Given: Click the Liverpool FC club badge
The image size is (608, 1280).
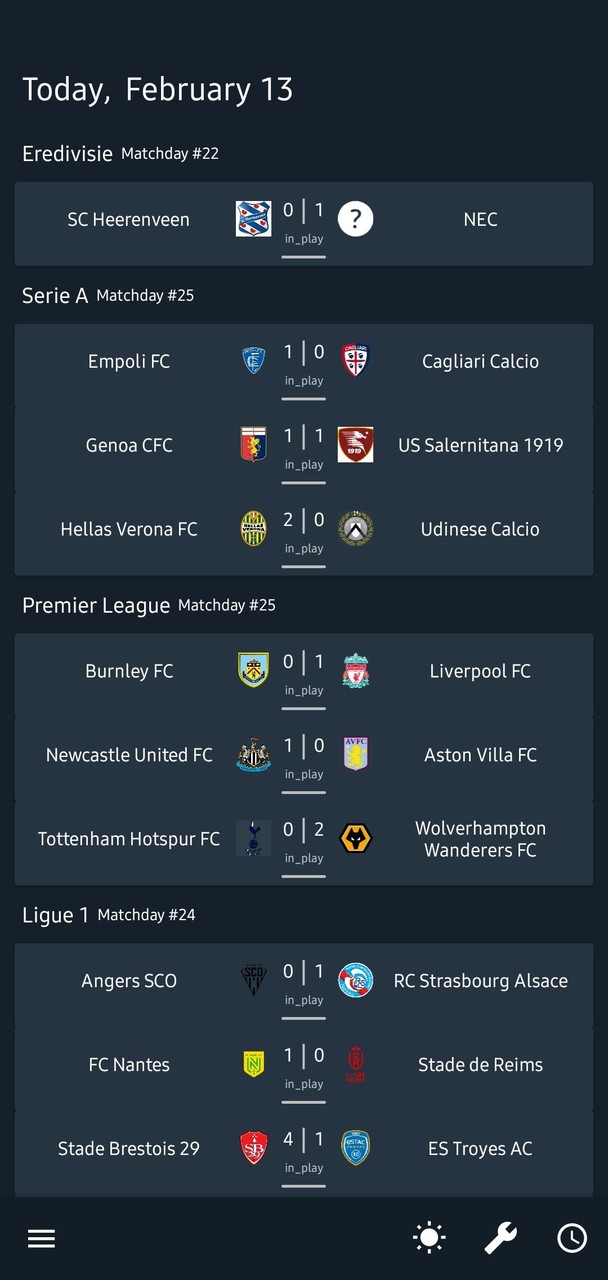Looking at the screenshot, I should 355,670.
